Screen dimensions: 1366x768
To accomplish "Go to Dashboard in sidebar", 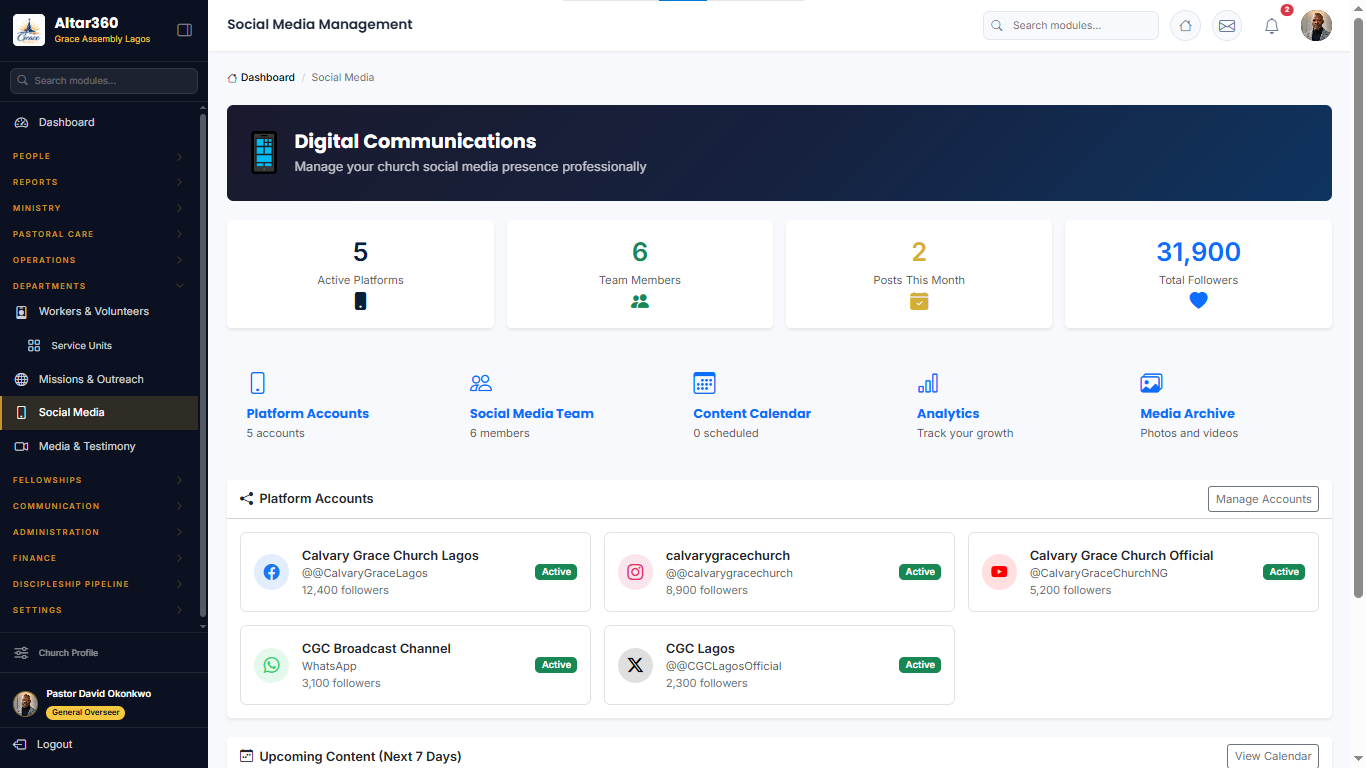I will click(x=99, y=122).
